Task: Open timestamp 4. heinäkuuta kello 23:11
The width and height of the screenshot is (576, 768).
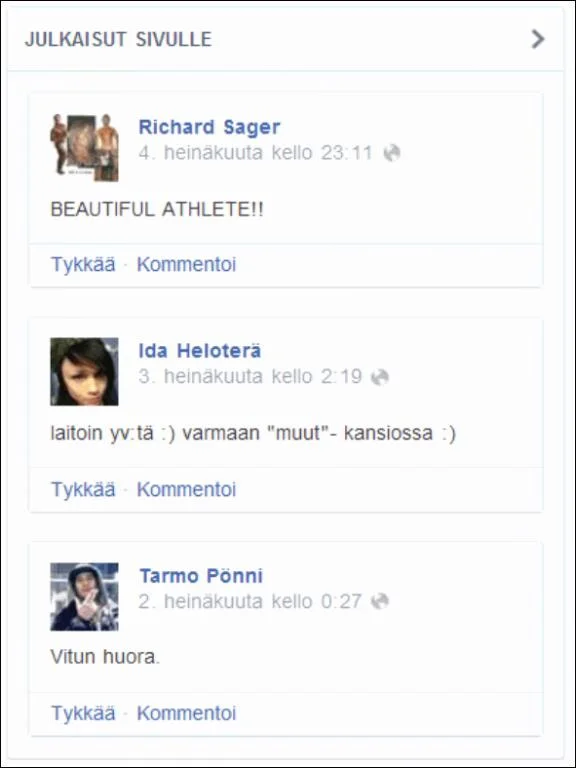Action: pos(256,153)
